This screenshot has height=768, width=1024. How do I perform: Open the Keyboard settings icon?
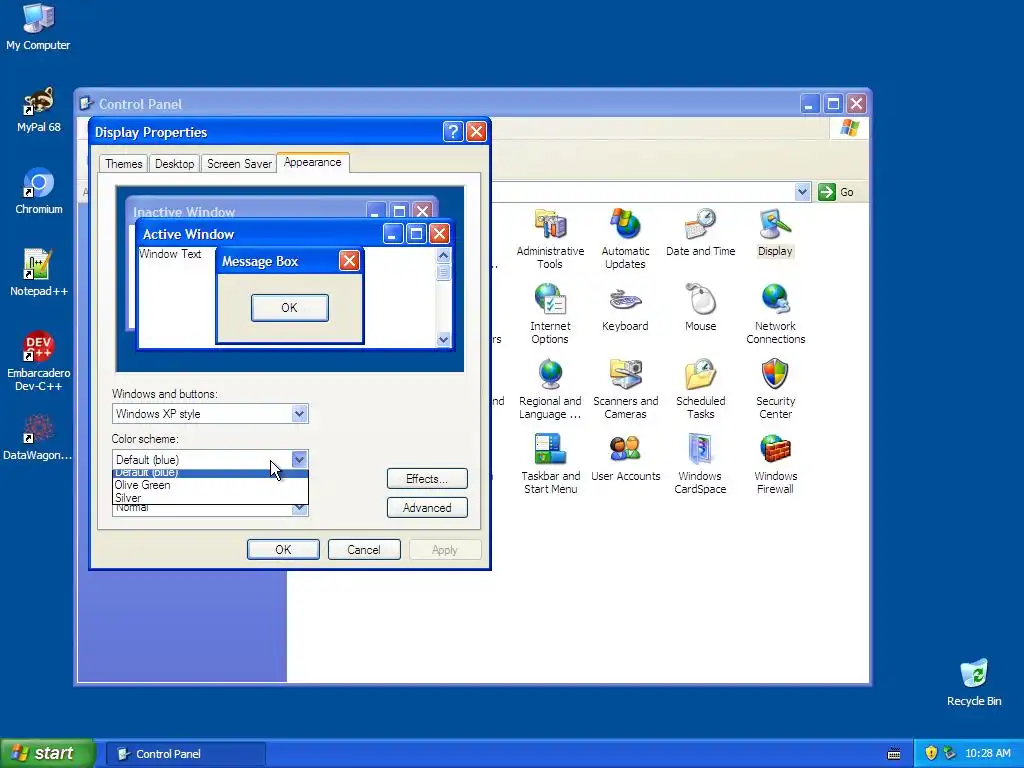625,308
